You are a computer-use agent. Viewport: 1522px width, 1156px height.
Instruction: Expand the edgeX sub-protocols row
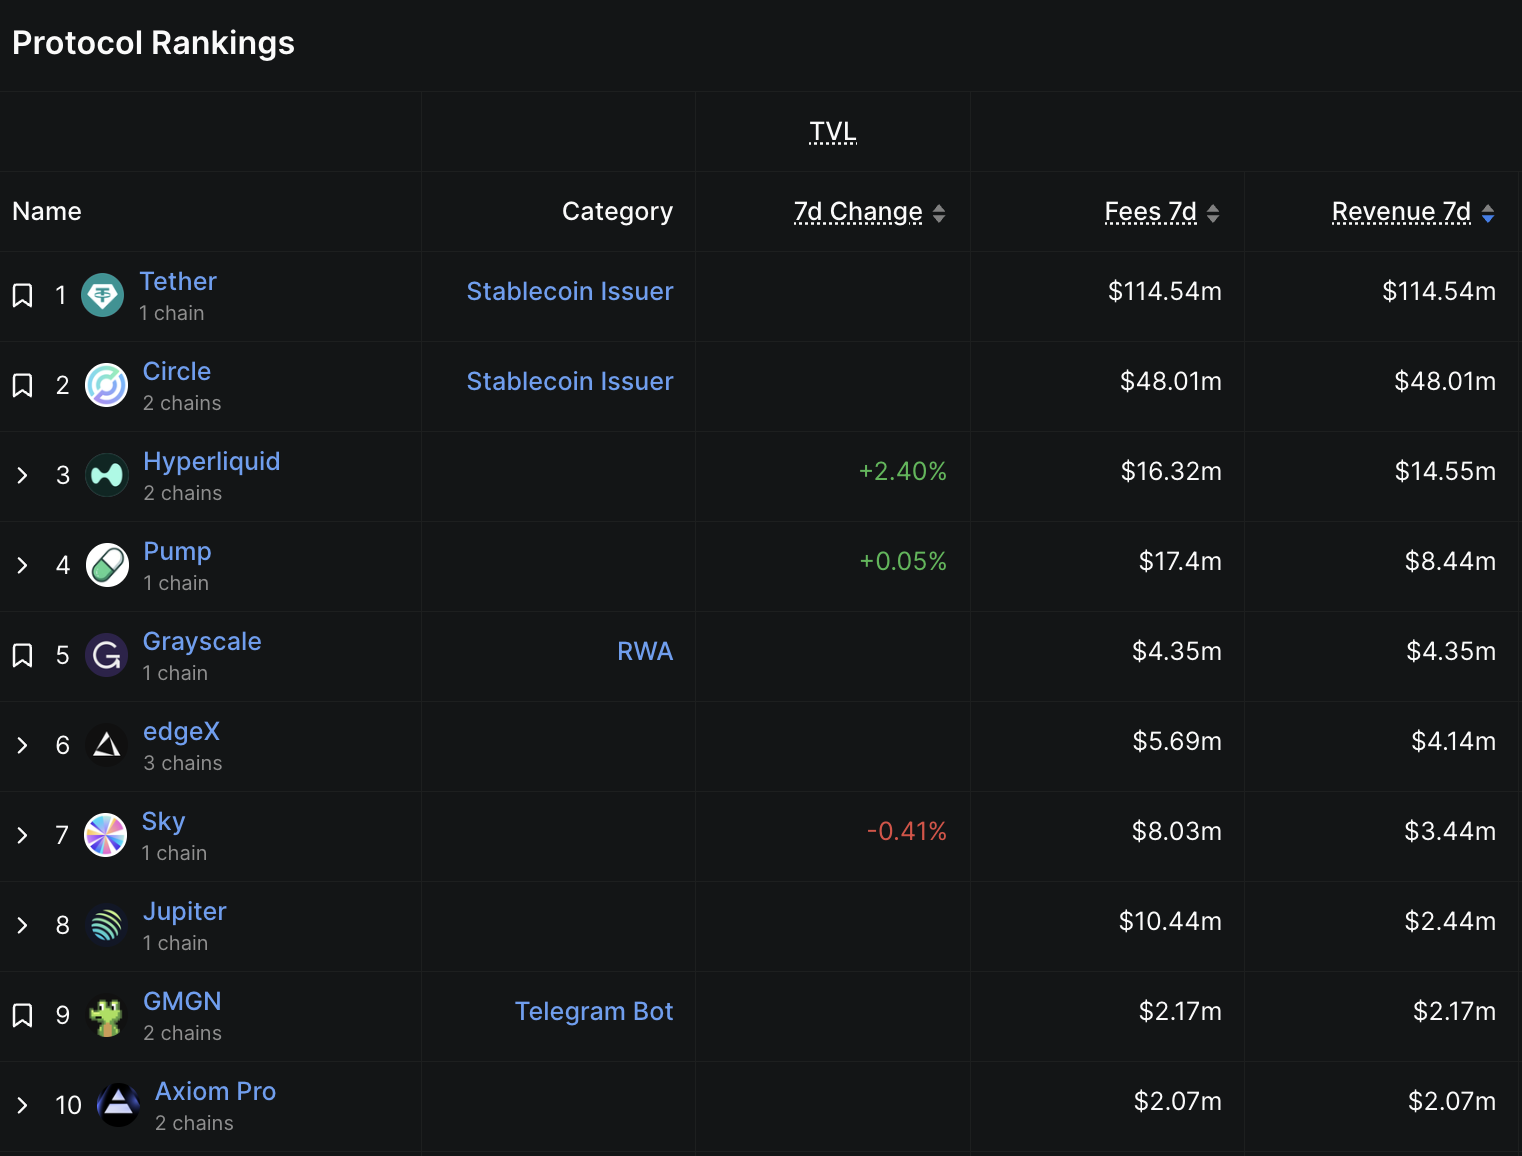tap(22, 745)
